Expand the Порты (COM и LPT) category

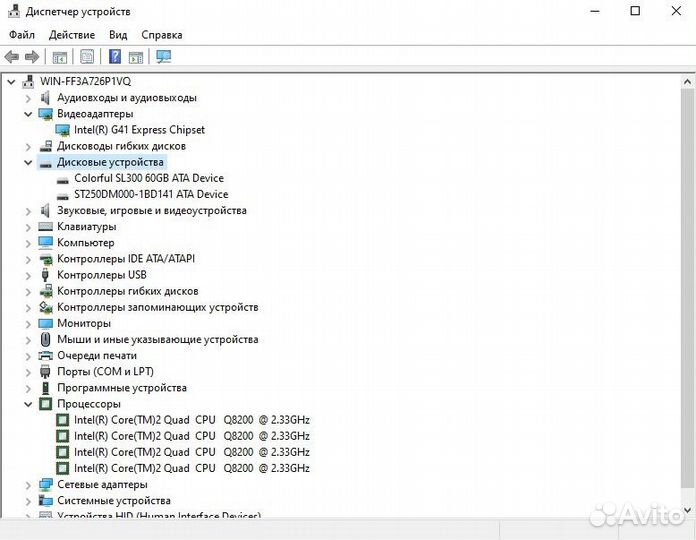coord(28,372)
